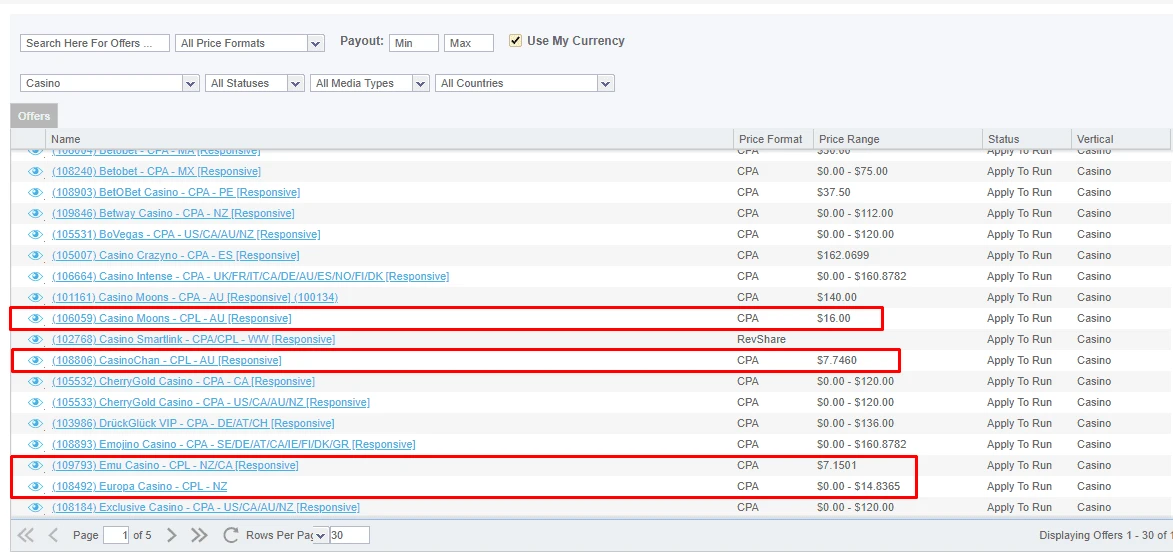Click the $16.00 price range cell
This screenshot has height=552, width=1173.
click(834, 318)
